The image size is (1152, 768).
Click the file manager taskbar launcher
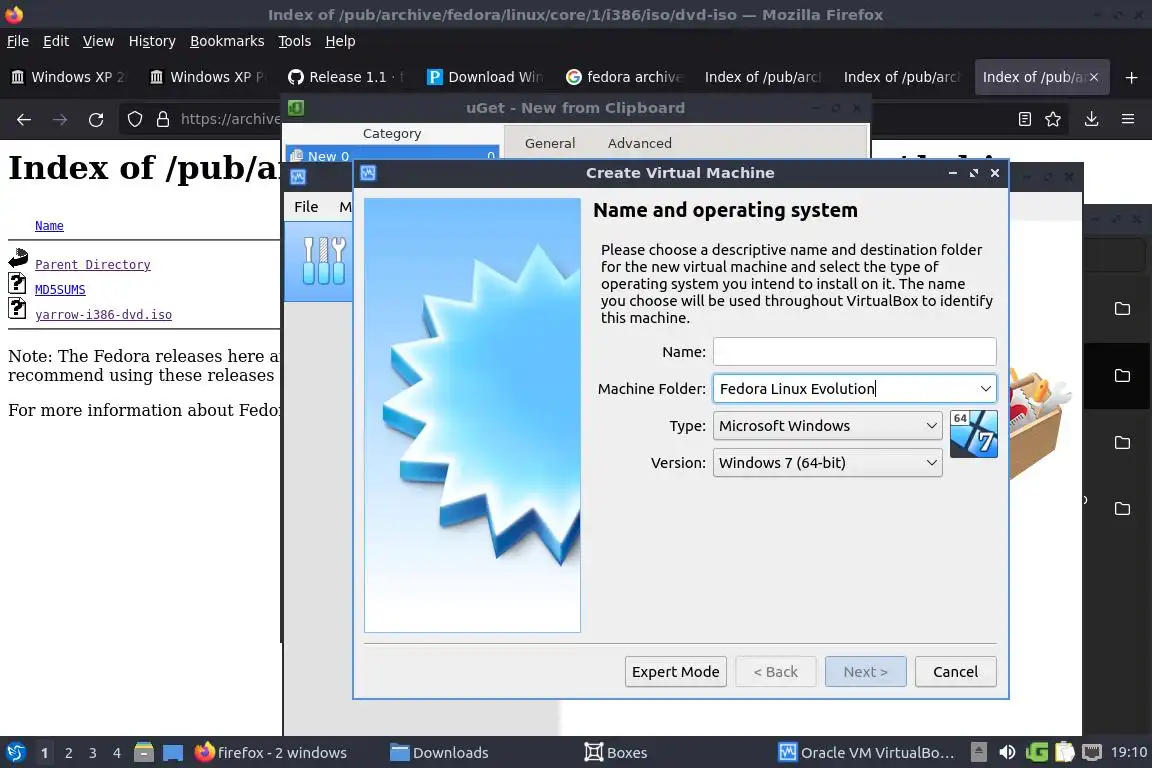pyautogui.click(x=144, y=752)
